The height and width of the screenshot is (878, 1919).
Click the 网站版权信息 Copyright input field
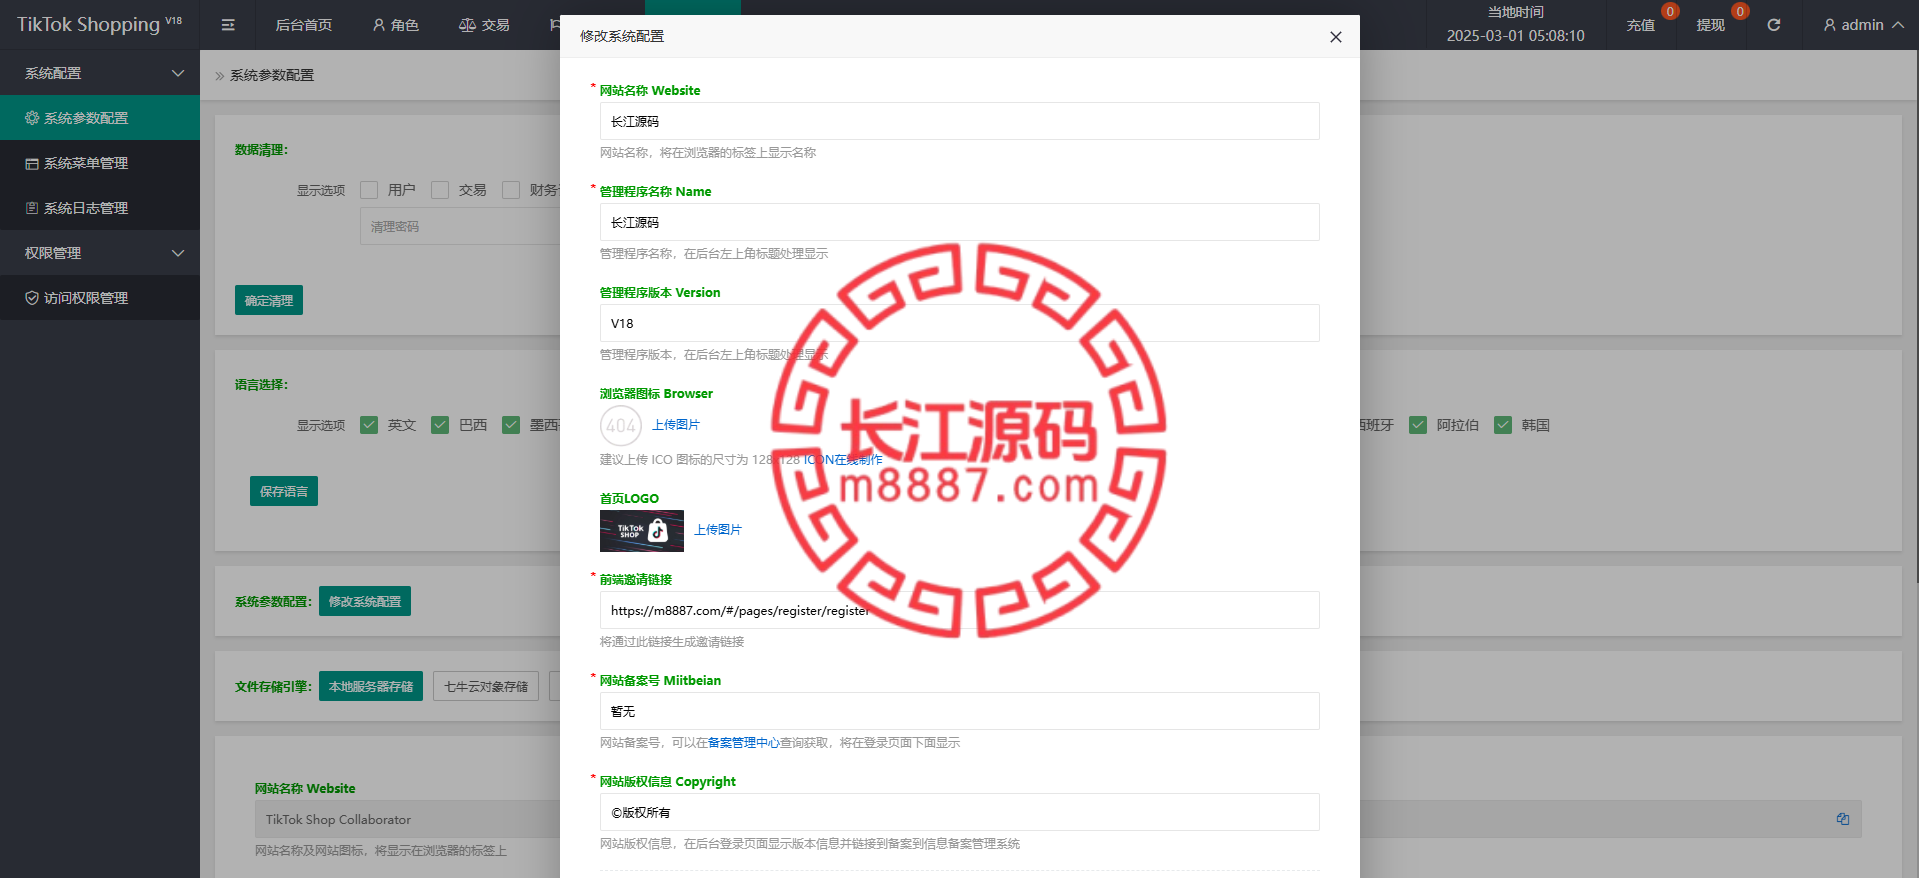960,812
